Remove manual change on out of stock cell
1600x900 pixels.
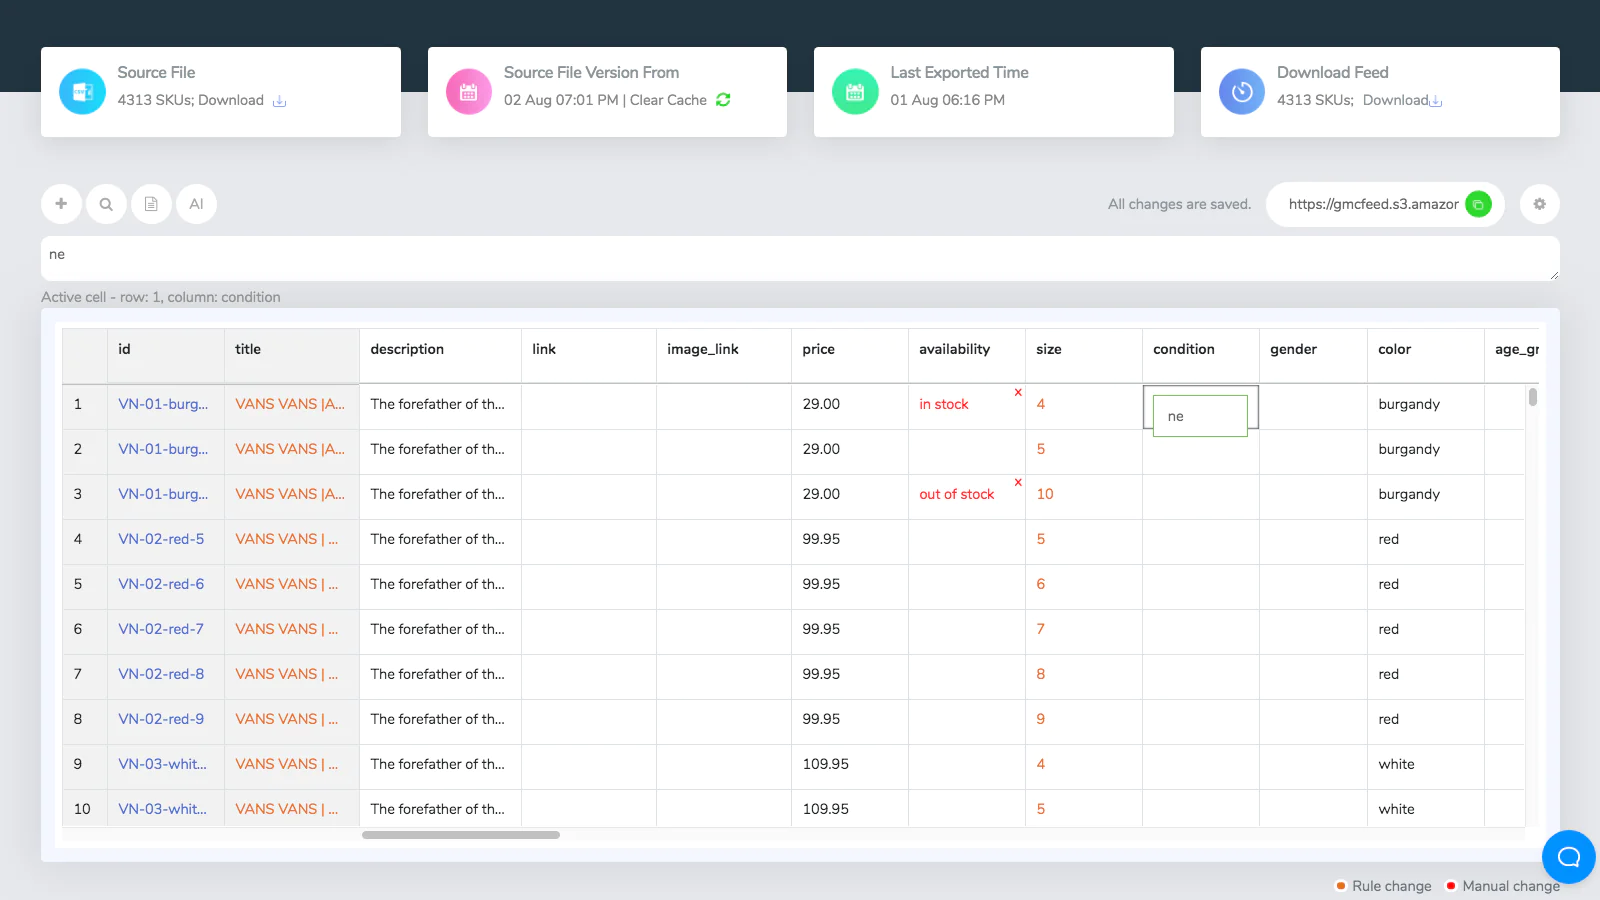pyautogui.click(x=1018, y=482)
